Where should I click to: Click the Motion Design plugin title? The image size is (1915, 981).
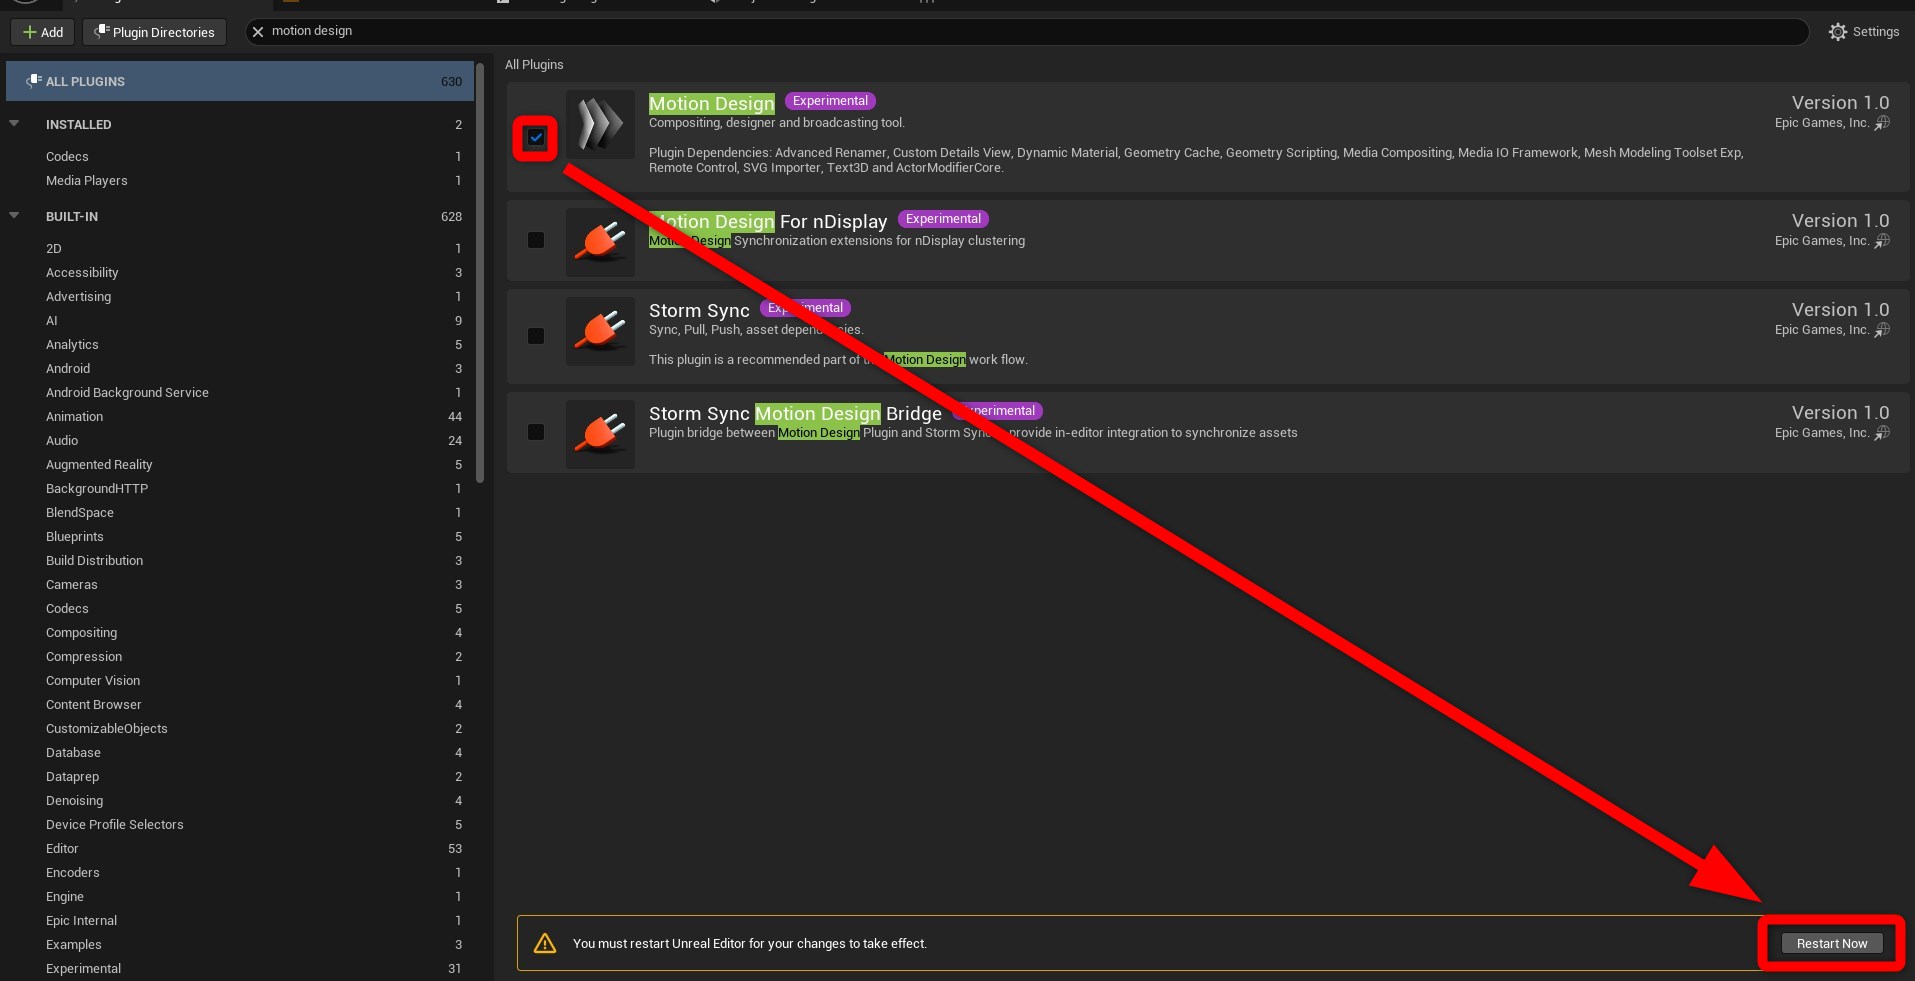coord(712,103)
